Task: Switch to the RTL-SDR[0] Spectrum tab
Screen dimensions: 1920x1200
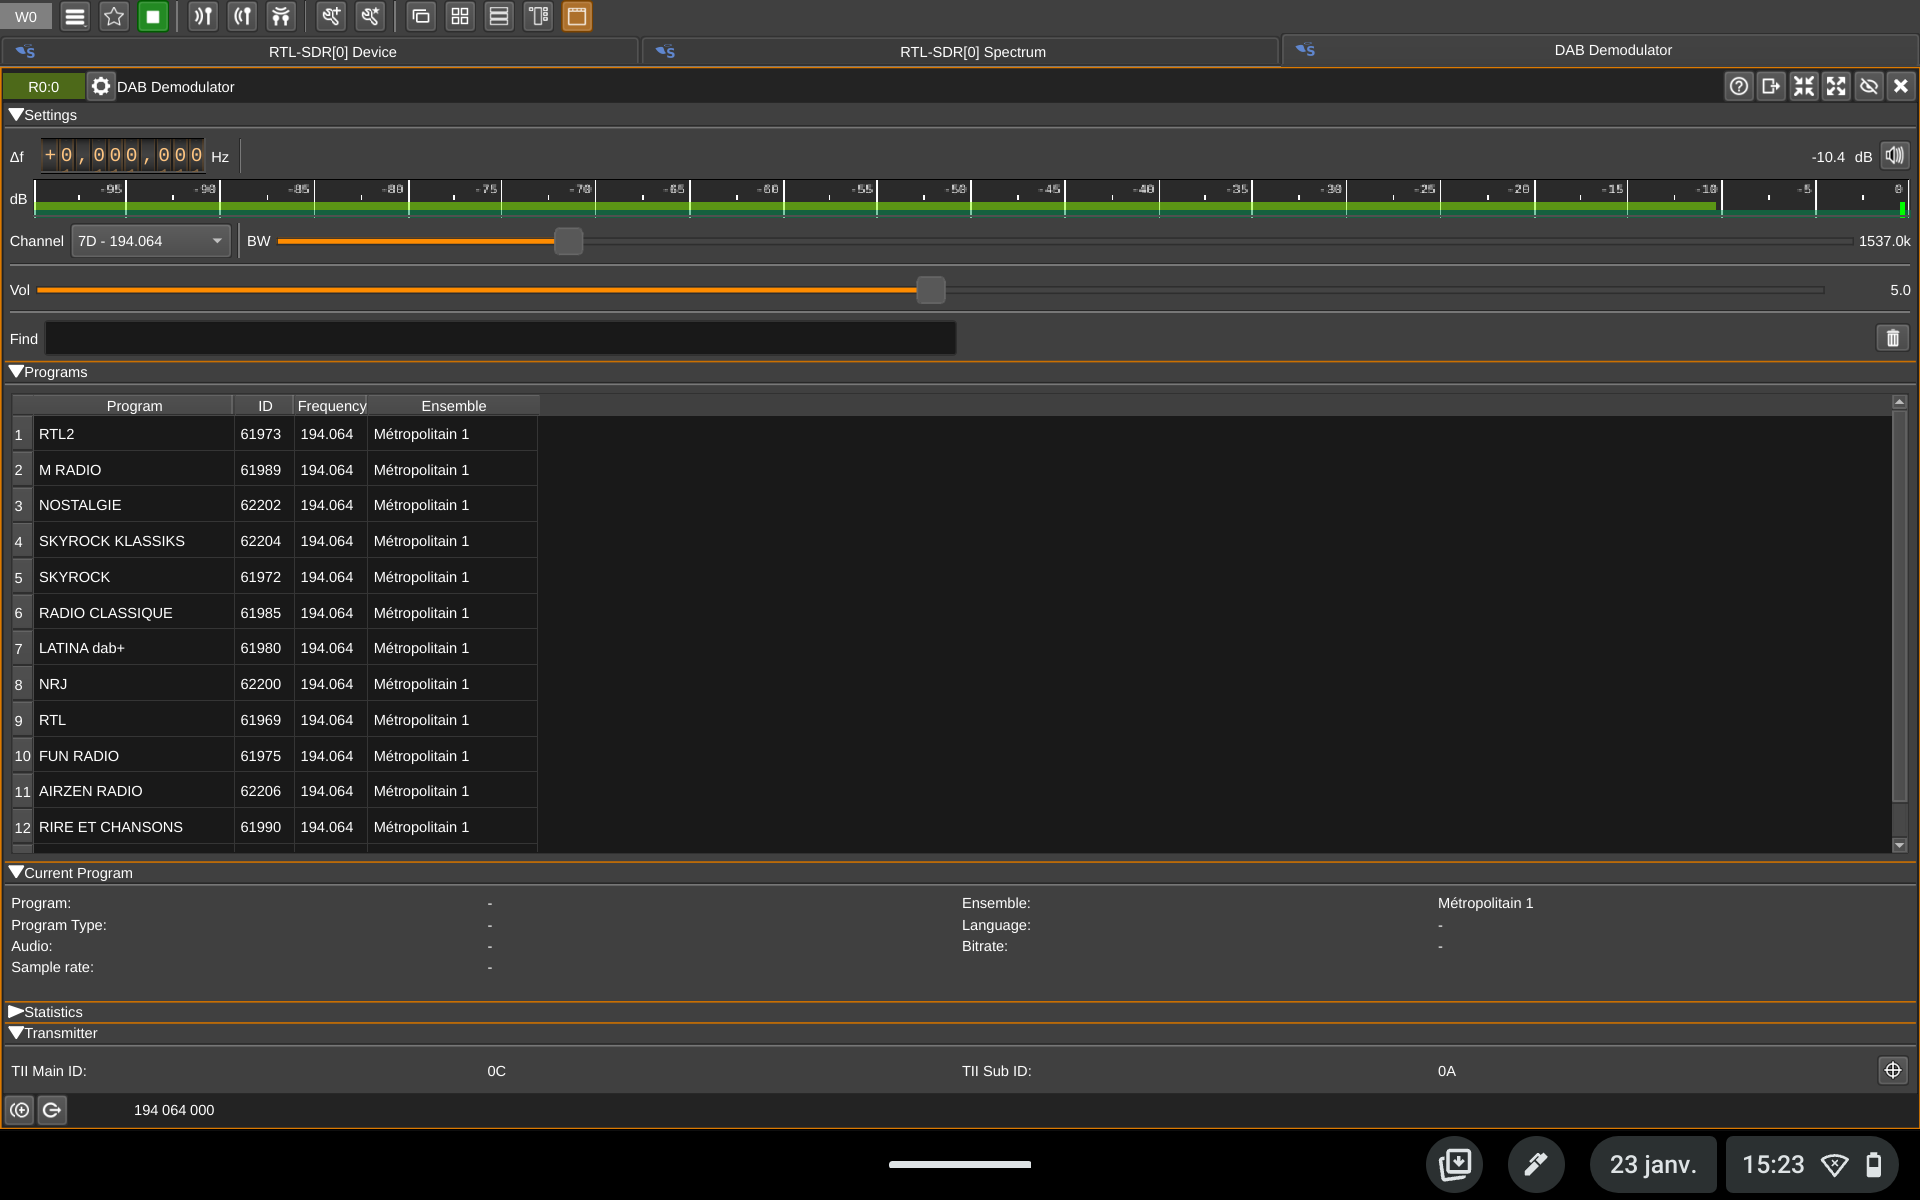Action: [960, 52]
